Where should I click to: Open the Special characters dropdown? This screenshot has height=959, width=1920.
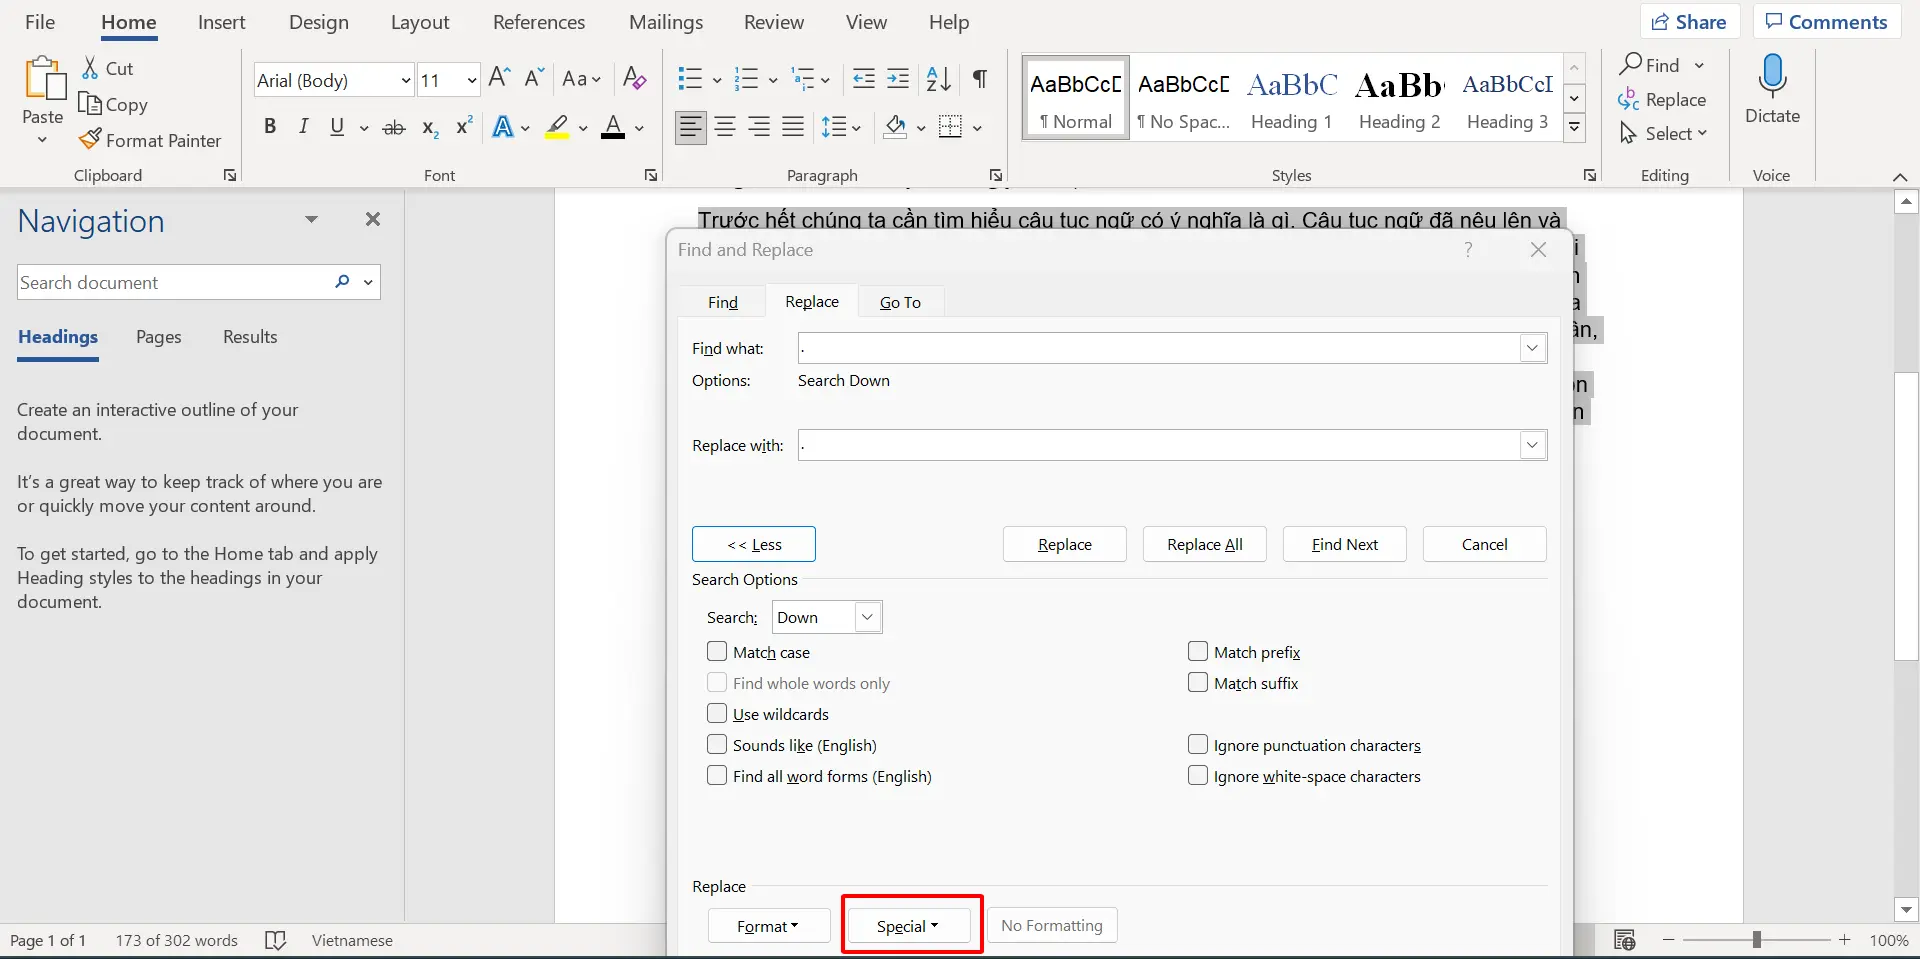(x=908, y=926)
